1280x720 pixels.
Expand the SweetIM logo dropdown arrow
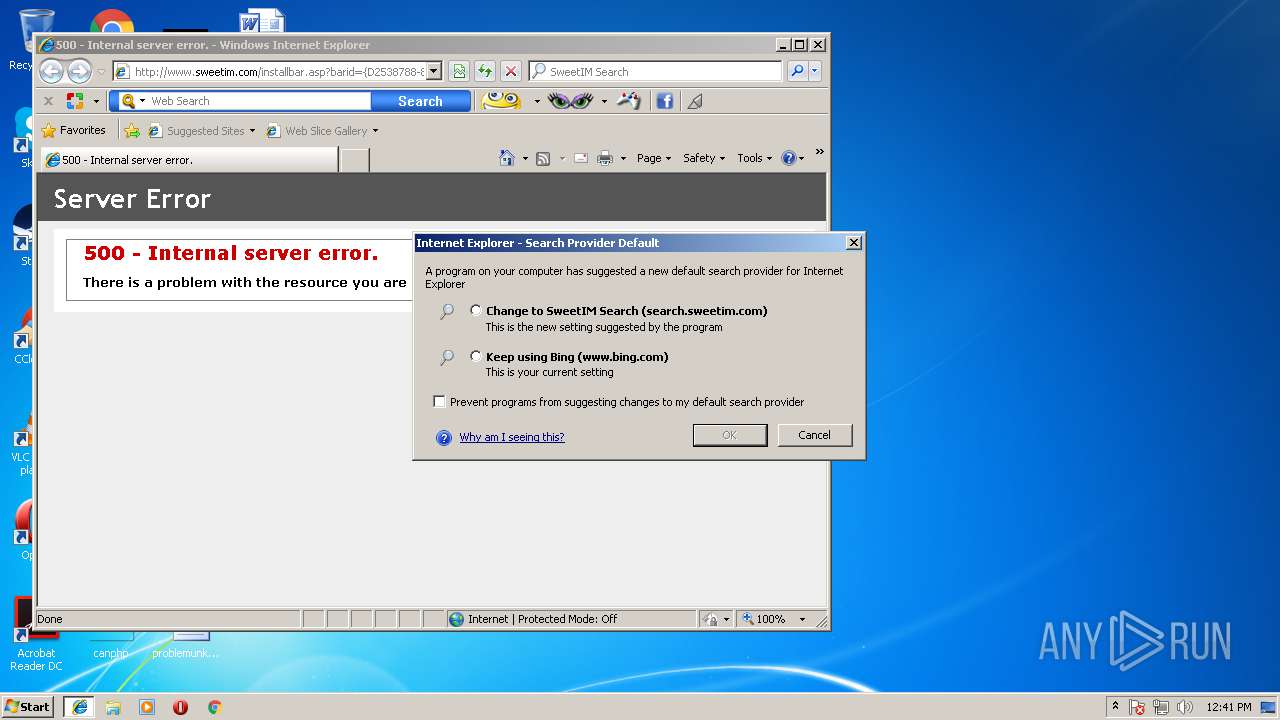97,101
